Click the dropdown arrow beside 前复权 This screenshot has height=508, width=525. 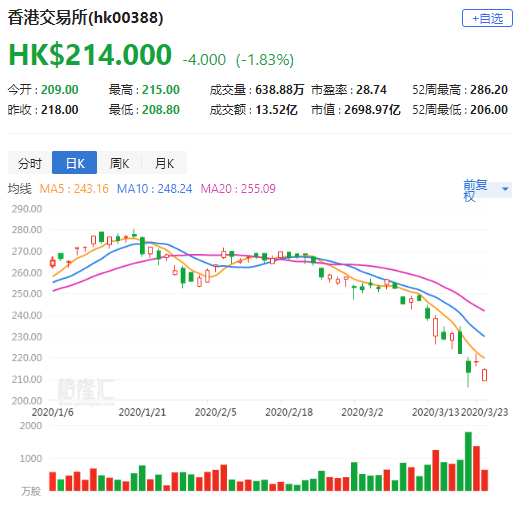505,189
